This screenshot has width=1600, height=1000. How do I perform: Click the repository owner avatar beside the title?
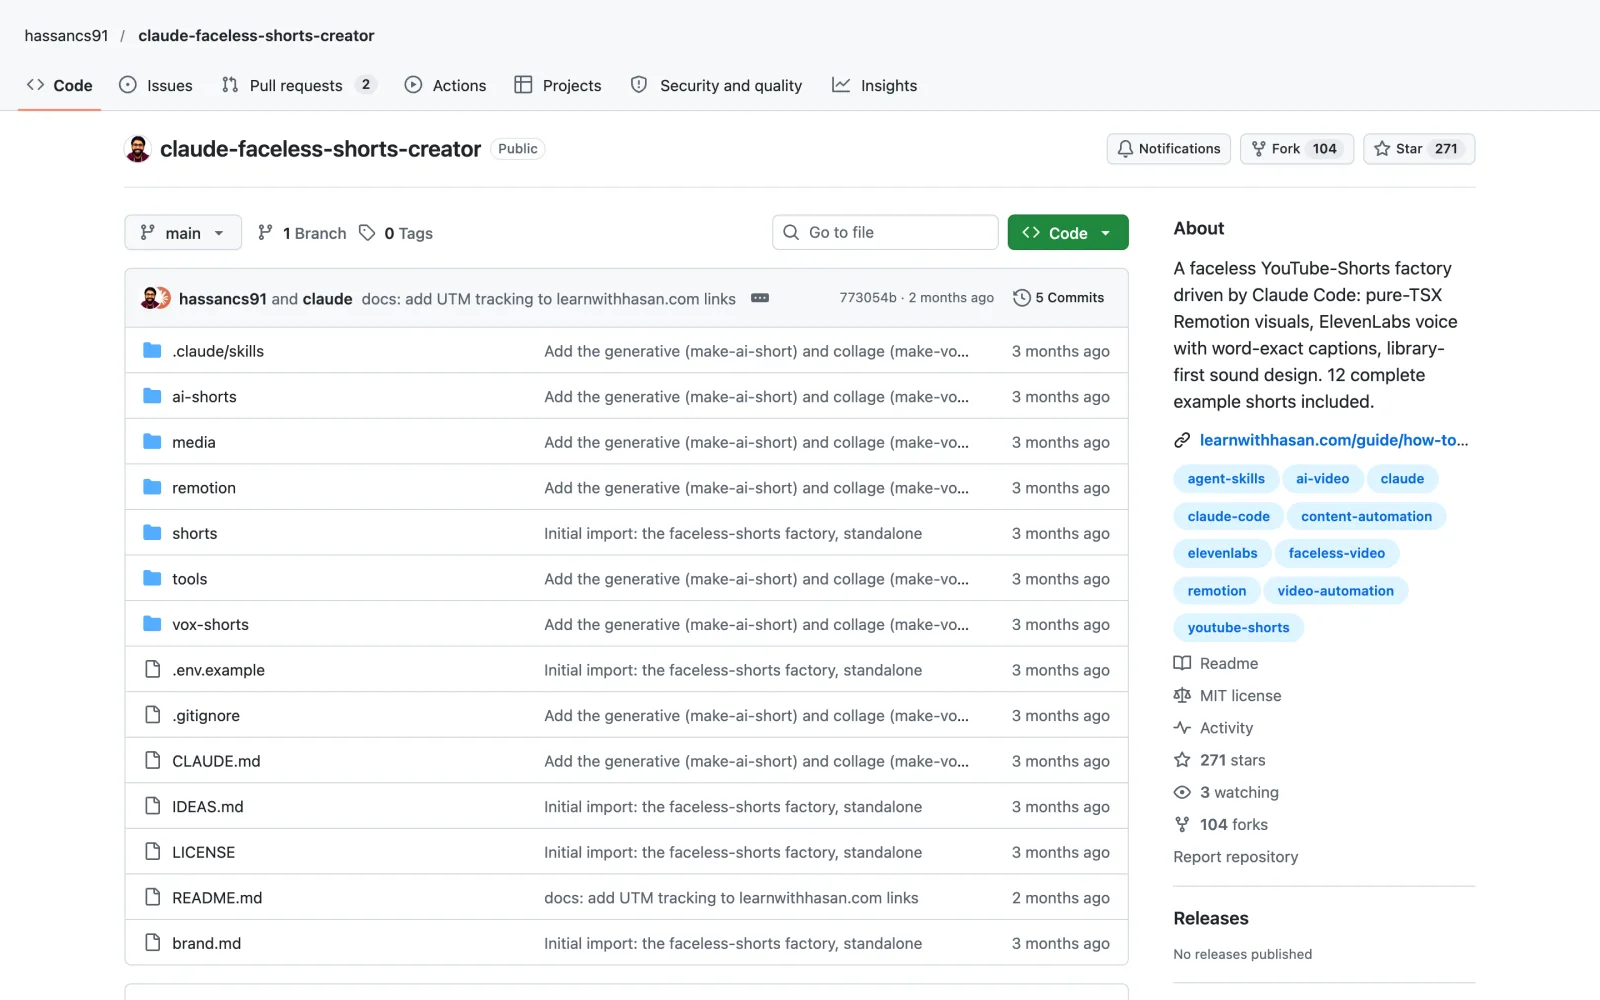pos(137,149)
